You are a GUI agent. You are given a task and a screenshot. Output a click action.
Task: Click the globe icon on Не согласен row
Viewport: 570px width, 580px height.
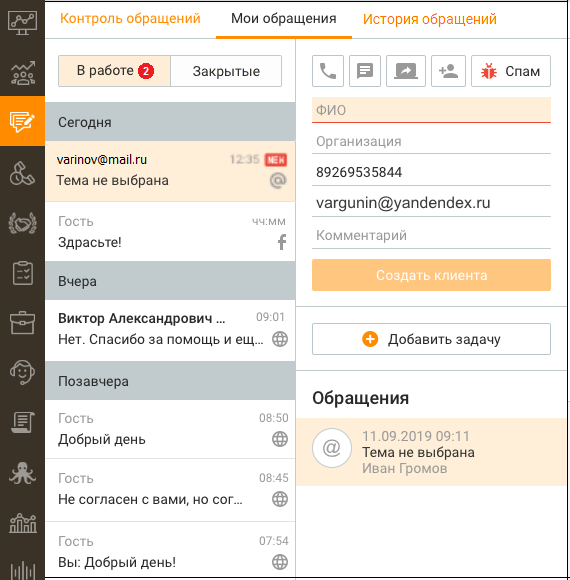click(x=280, y=499)
